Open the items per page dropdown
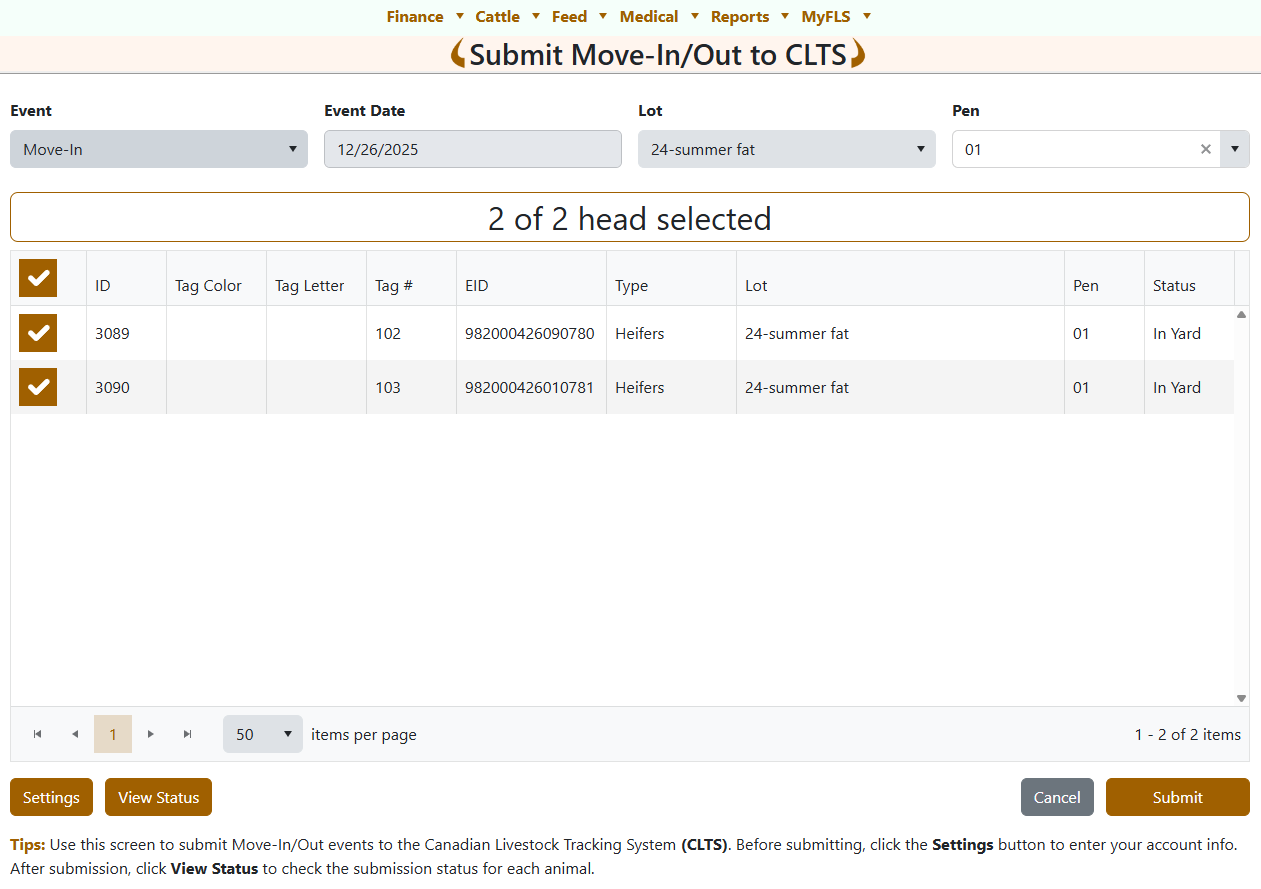Viewport: 1261px width, 889px height. 262,734
